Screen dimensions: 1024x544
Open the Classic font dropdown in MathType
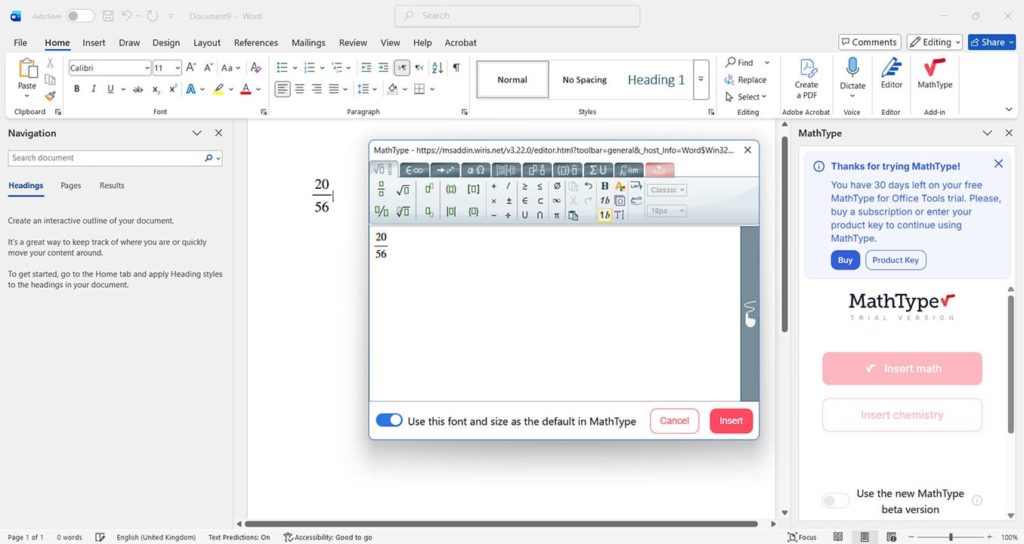tap(666, 190)
